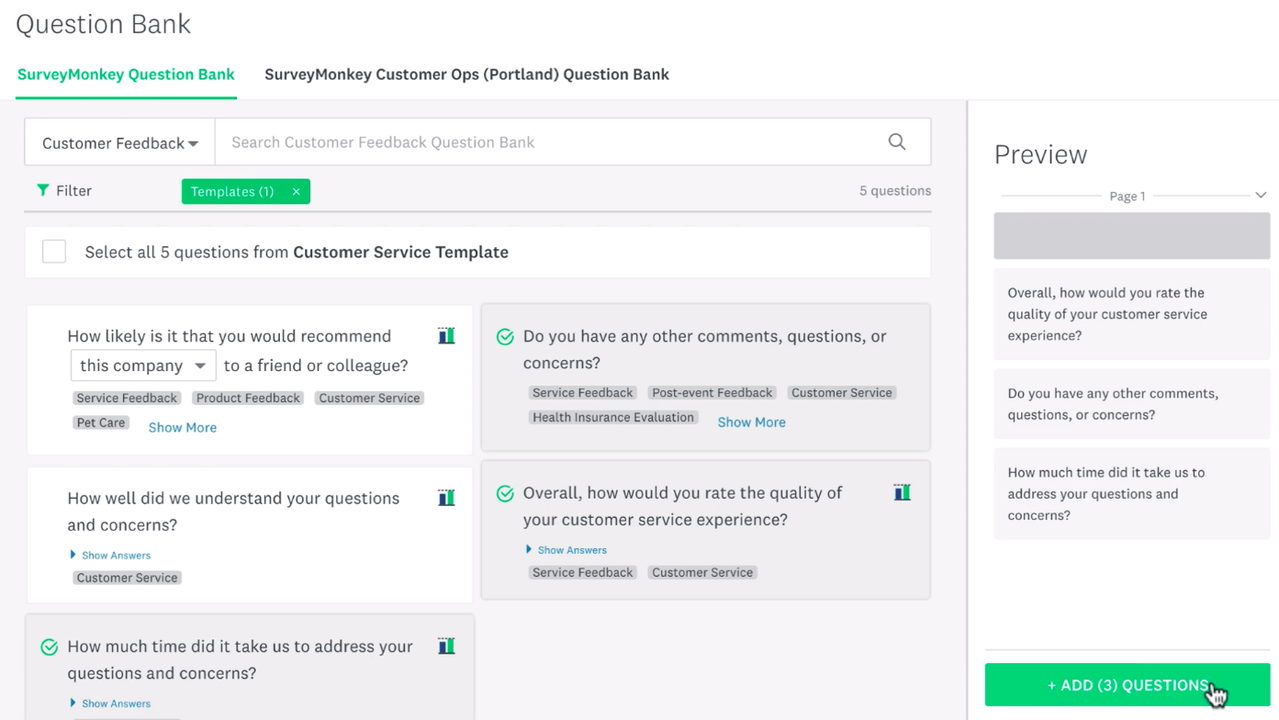This screenshot has height=720, width=1279.
Task: Open the Customer Feedback category dropdown
Action: [120, 143]
